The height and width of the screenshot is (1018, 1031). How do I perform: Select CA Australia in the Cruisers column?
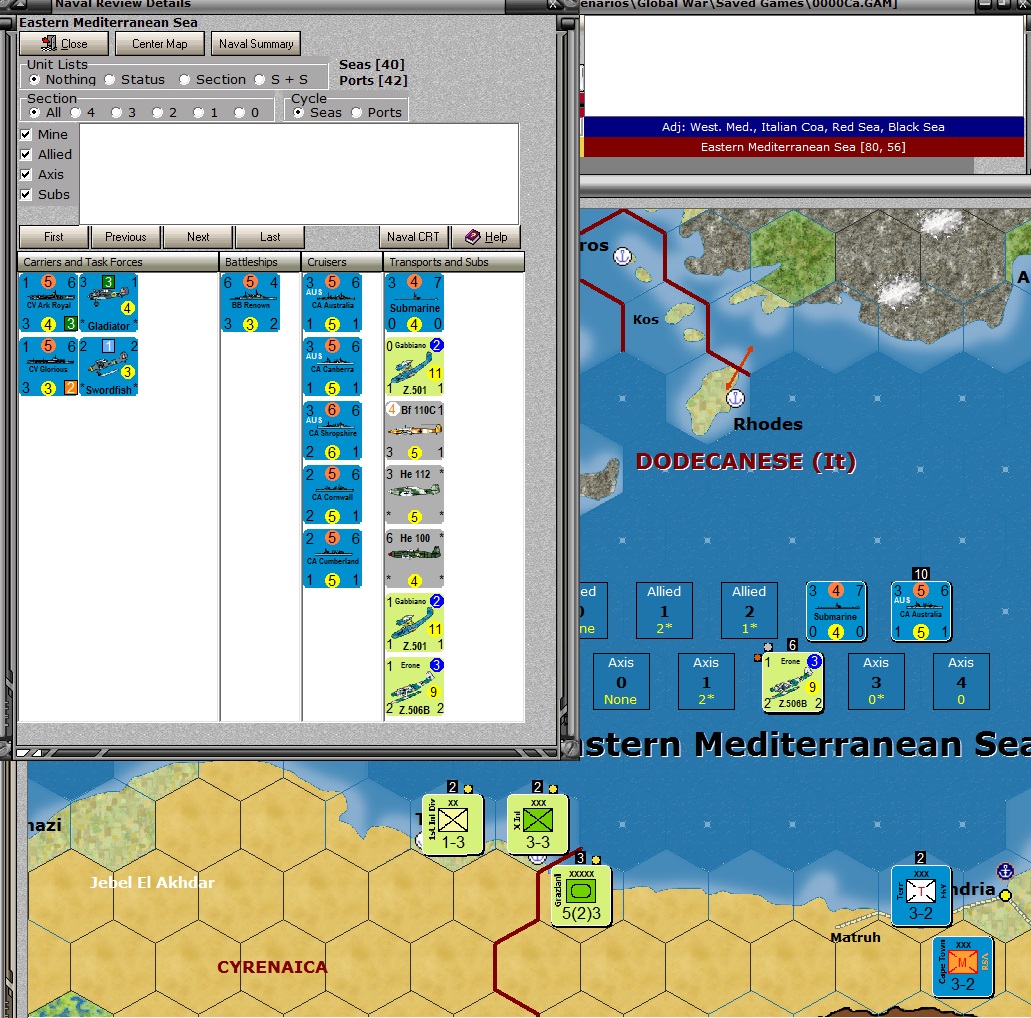click(x=333, y=303)
